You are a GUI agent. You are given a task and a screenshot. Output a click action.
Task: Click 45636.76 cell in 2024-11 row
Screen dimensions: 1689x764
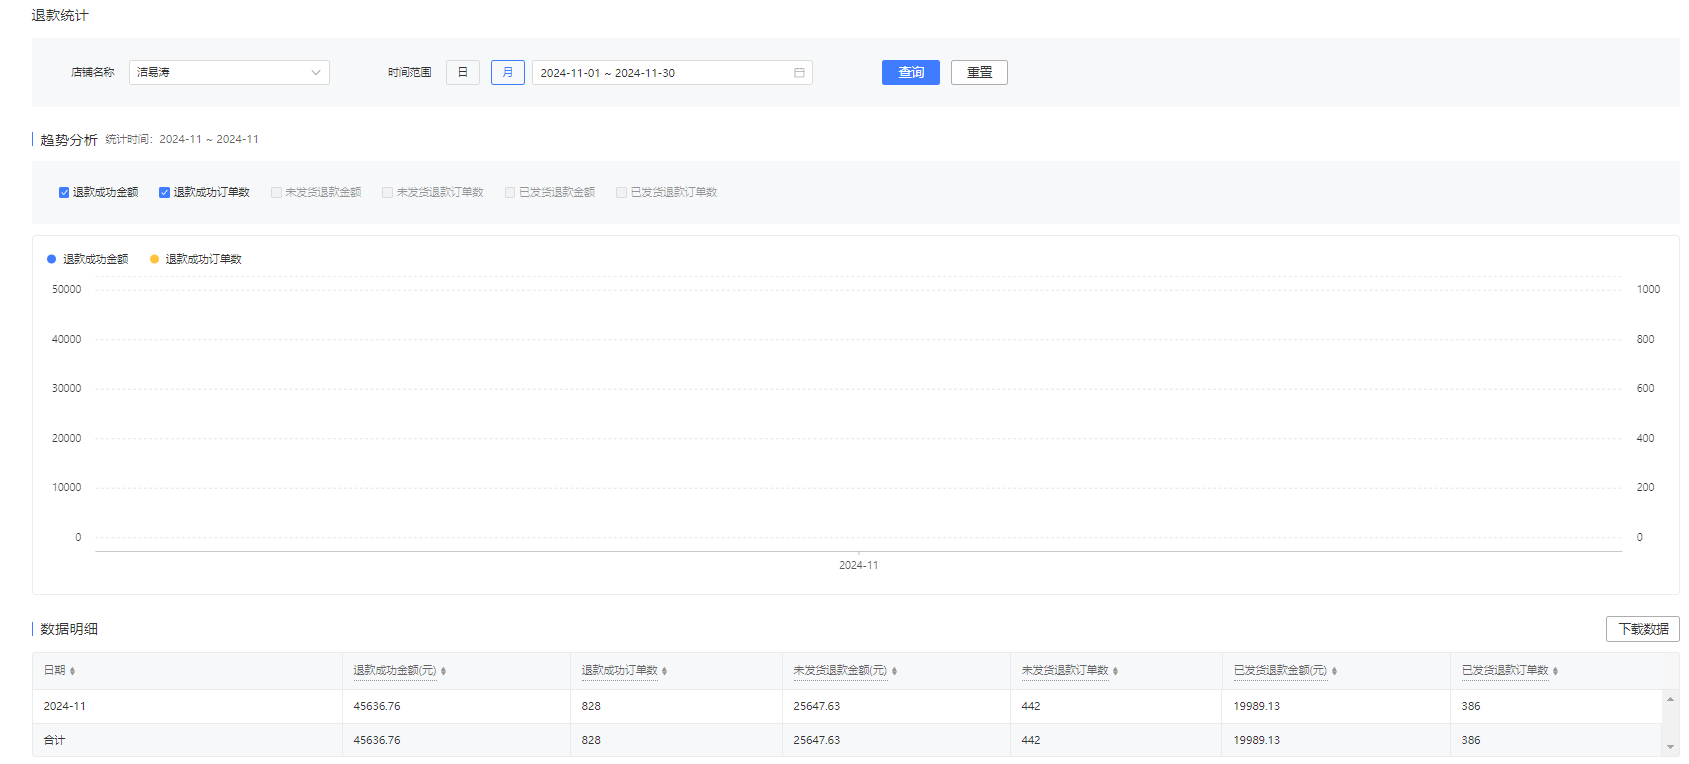(x=377, y=706)
